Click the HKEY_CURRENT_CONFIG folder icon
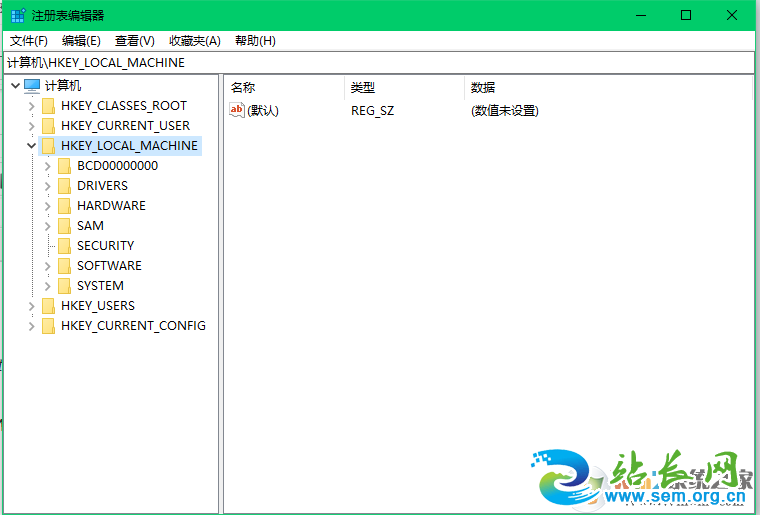The width and height of the screenshot is (760, 515). tap(48, 326)
